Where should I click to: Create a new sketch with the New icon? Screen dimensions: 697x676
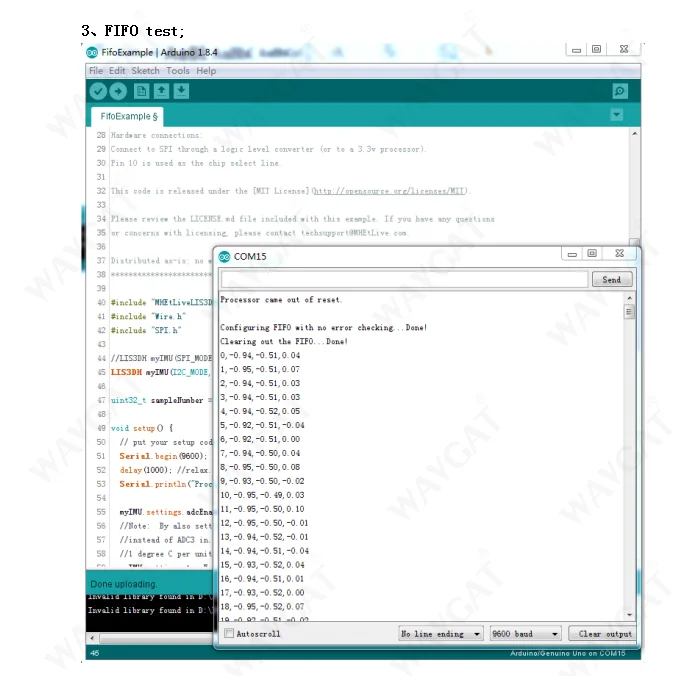point(141,91)
